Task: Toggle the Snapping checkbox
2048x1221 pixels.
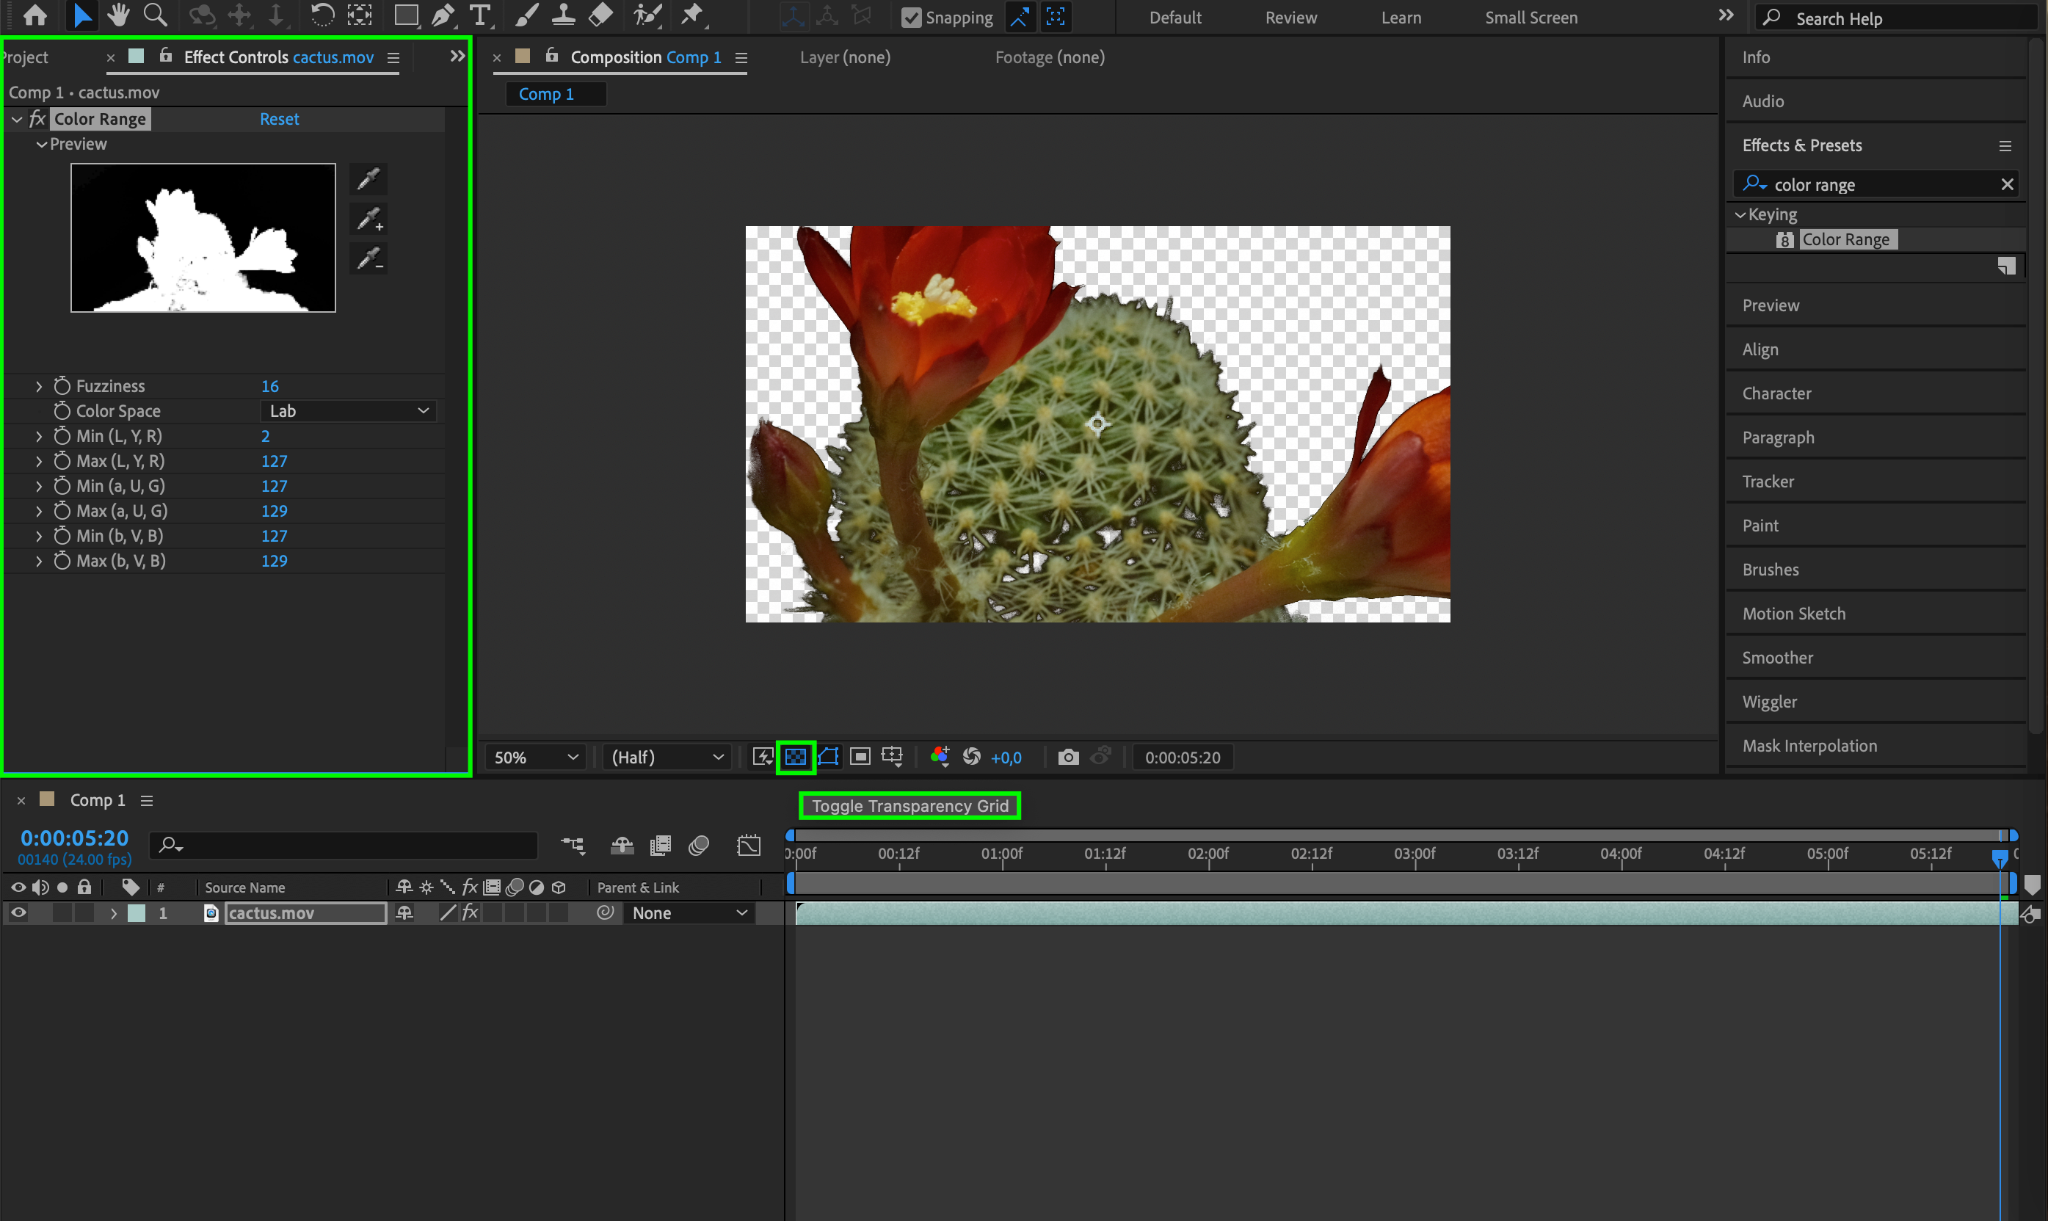Action: [911, 17]
